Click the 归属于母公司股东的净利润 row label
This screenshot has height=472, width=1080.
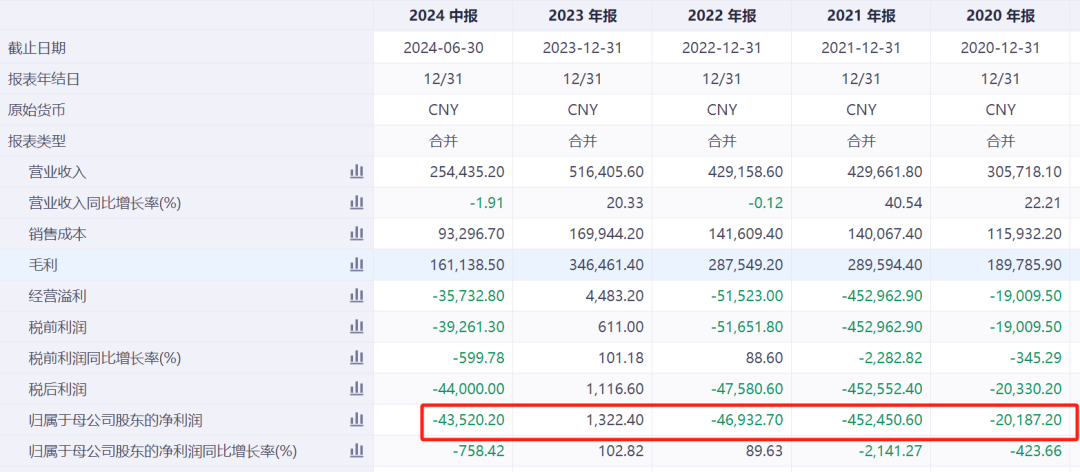click(x=115, y=420)
